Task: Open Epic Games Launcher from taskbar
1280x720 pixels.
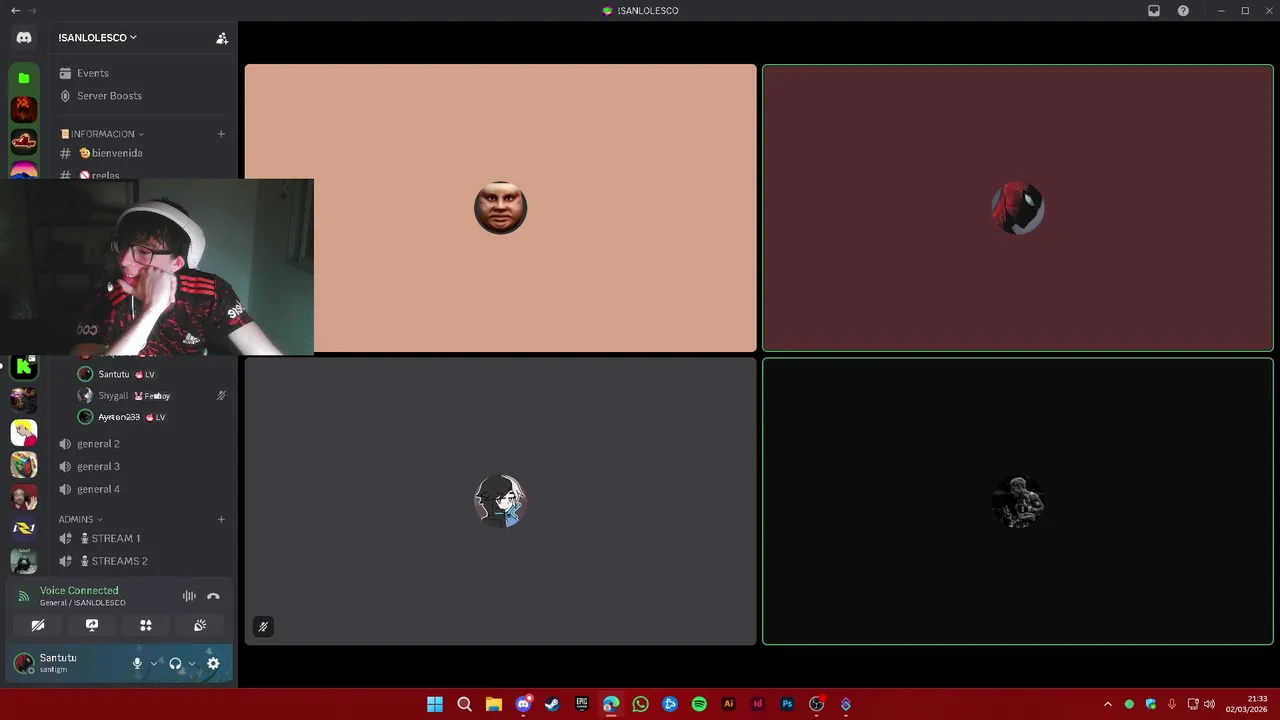Action: click(582, 704)
